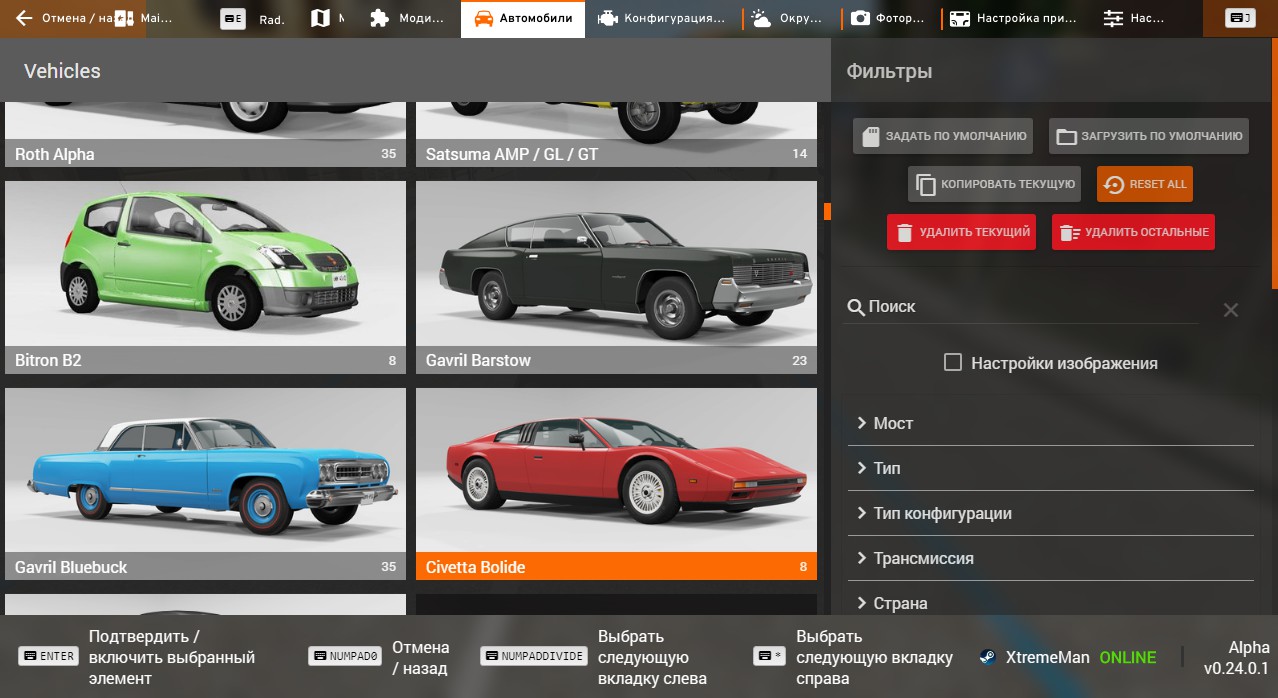Expand the Страна filter section
The width and height of the screenshot is (1278, 698).
1050,603
